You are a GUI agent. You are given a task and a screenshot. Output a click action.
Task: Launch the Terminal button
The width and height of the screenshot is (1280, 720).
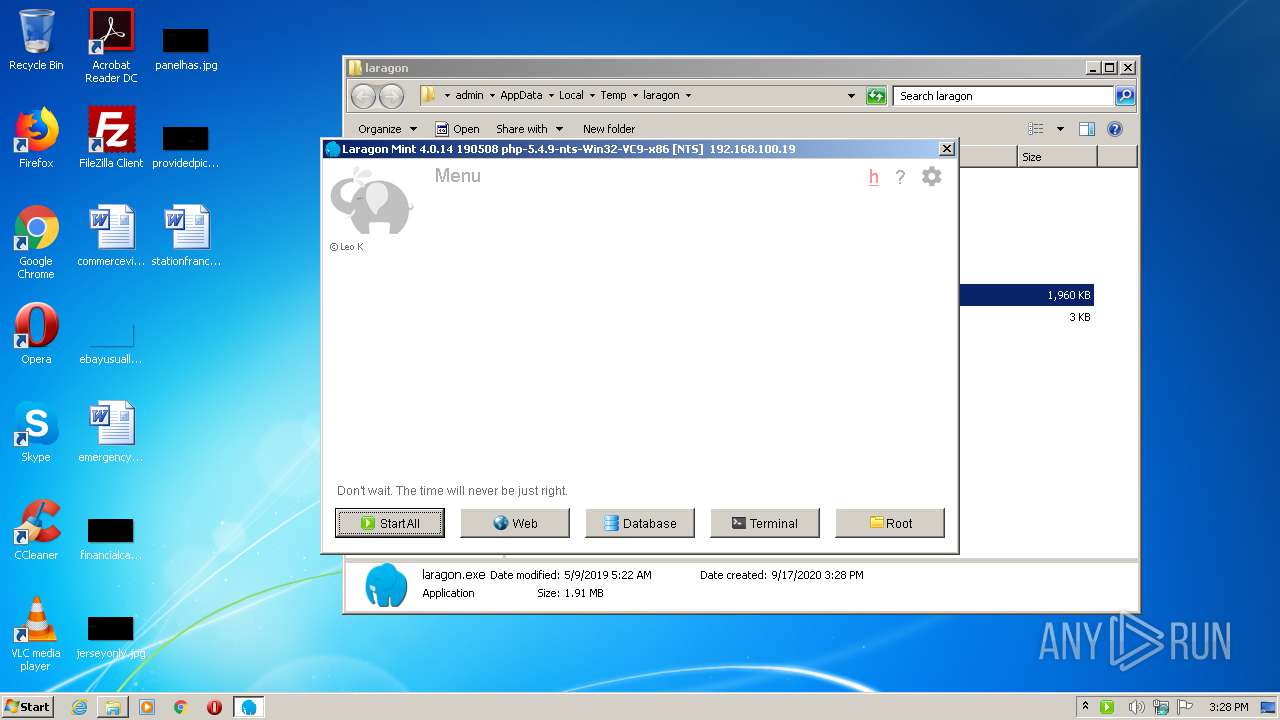coord(765,523)
